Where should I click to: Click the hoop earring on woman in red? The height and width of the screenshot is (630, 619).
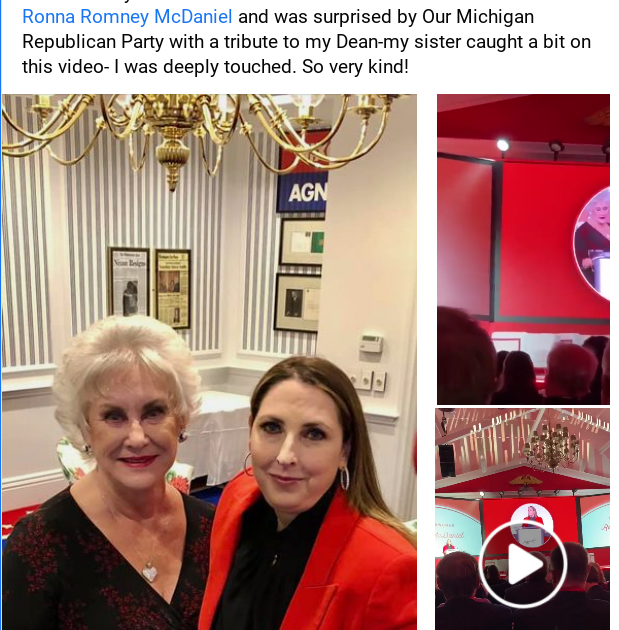point(345,478)
